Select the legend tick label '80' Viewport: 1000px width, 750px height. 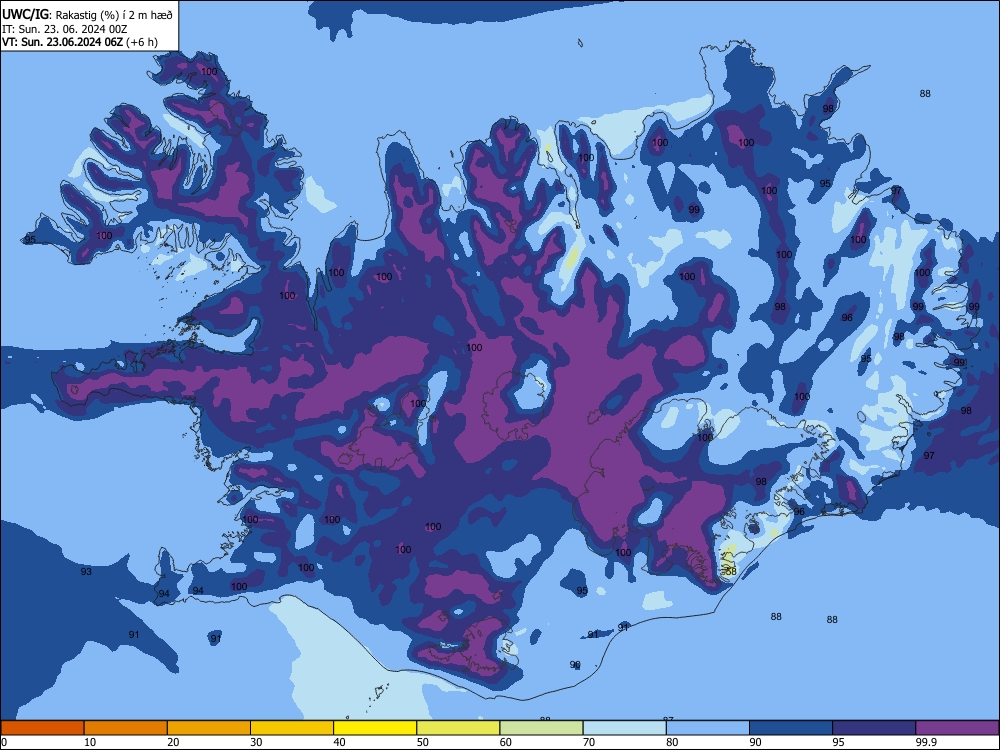point(672,742)
